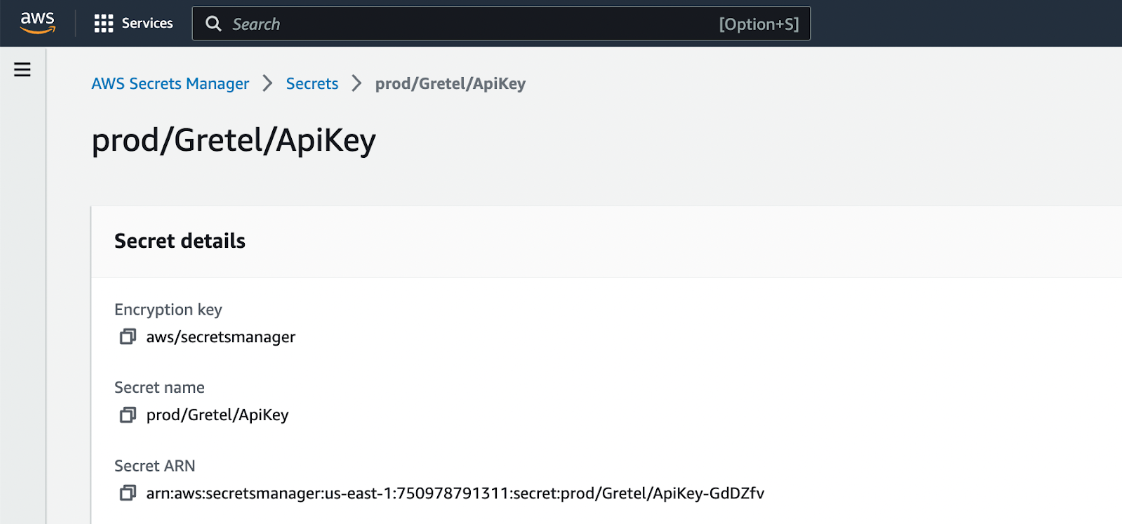Click the aws/secretsmanager encryption key text

221,337
